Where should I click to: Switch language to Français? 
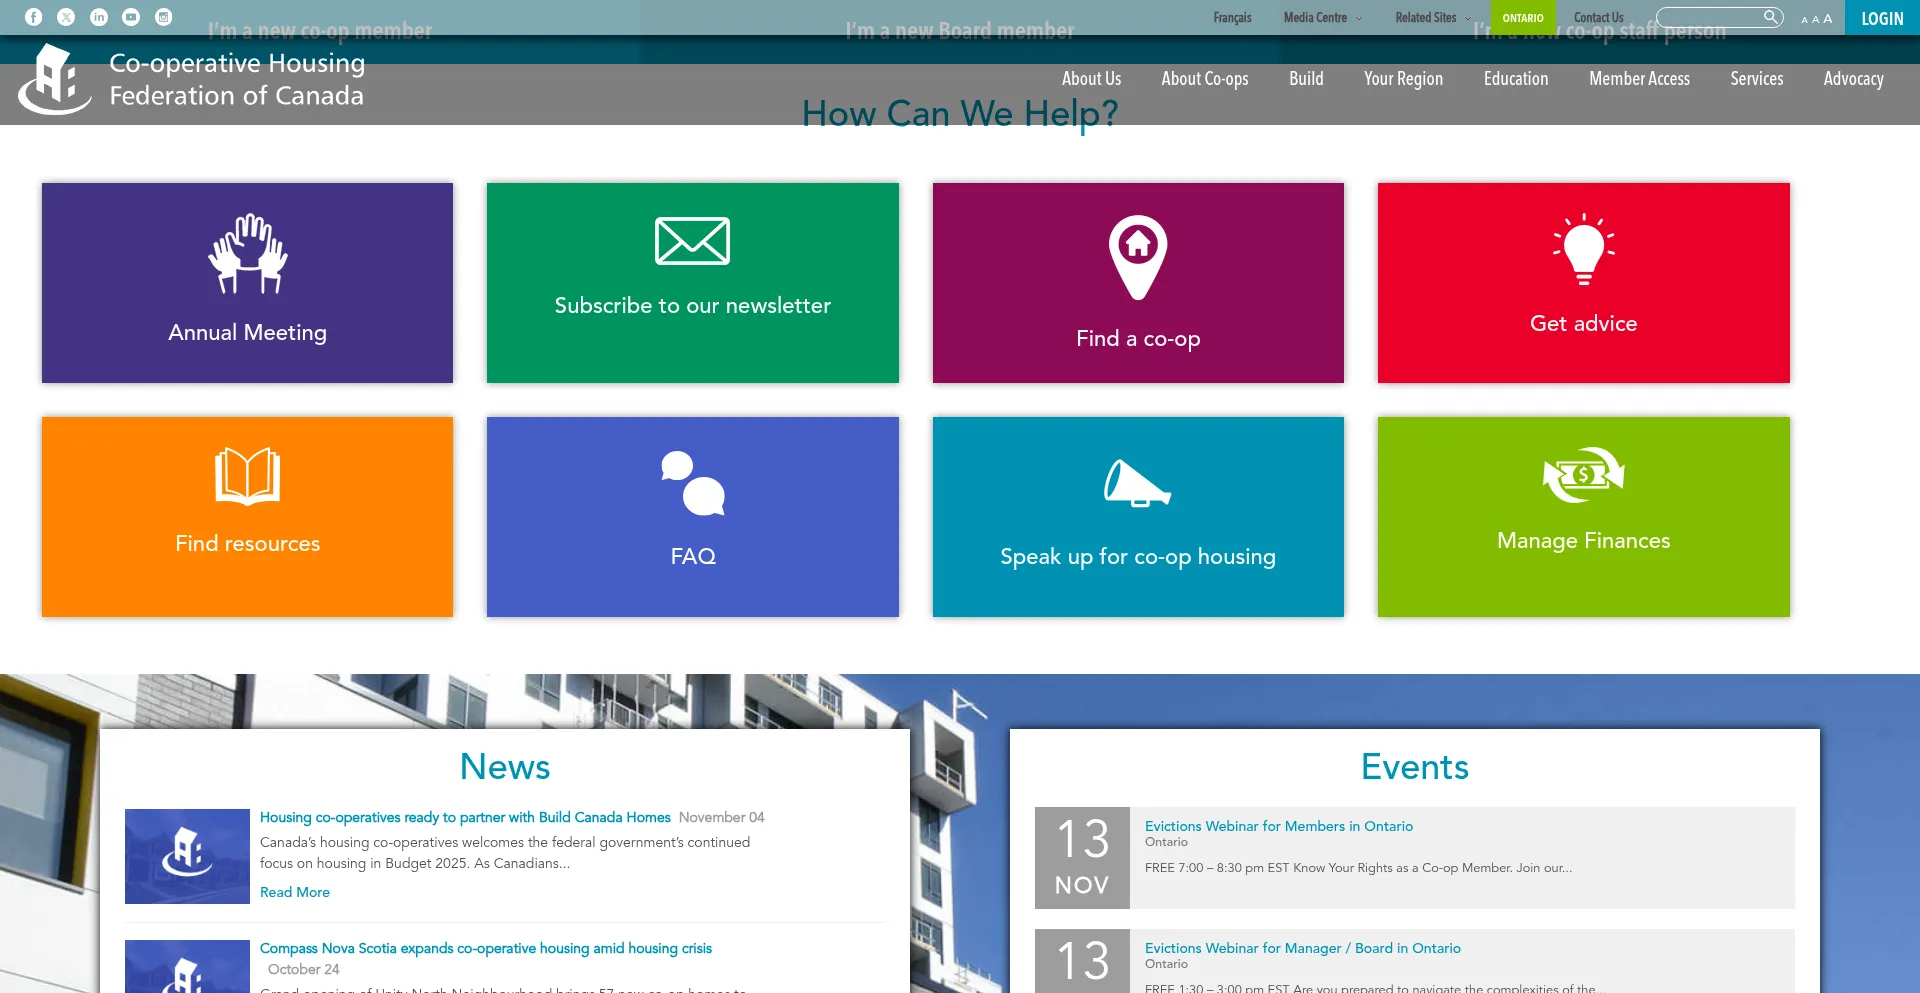pyautogui.click(x=1232, y=18)
